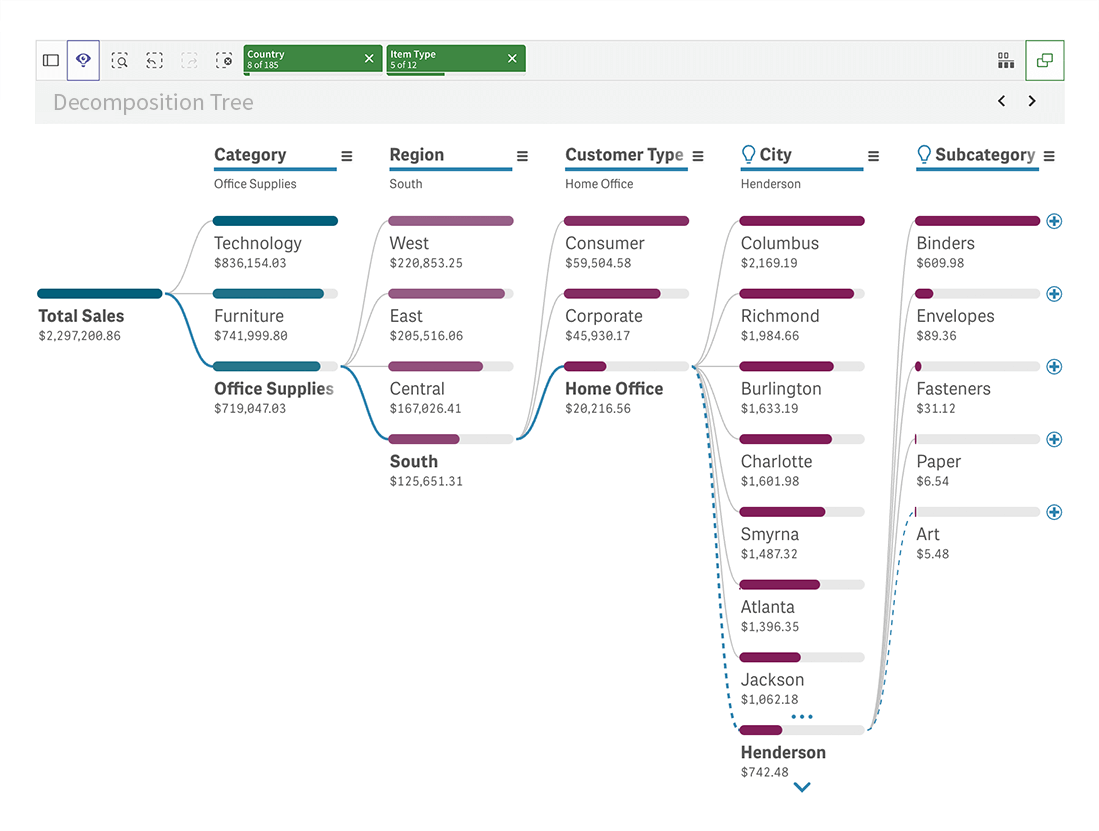Expand more cities below Henderson
1099x831 pixels.
pyautogui.click(x=802, y=787)
